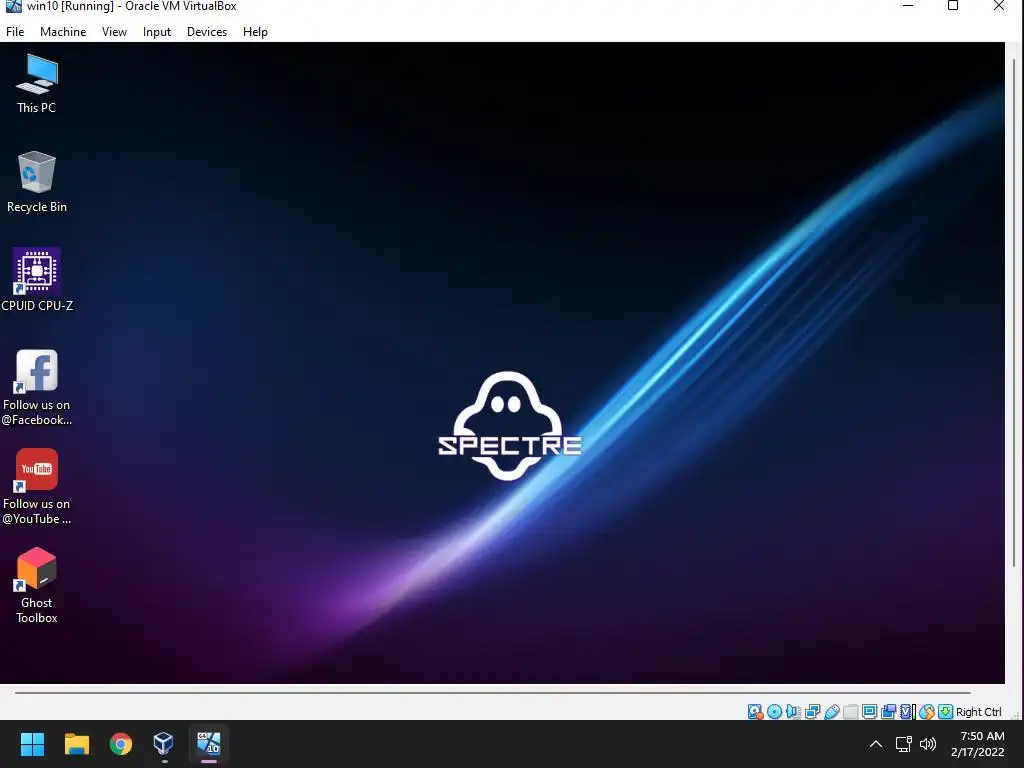Click the volume speaker tray icon

coord(927,744)
